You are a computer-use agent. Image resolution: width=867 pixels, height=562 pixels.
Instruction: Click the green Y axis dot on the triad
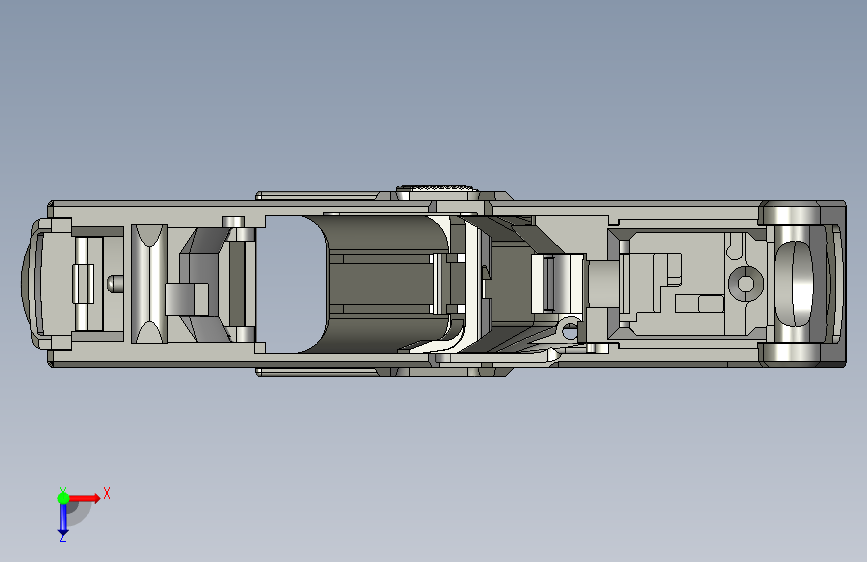pos(63,498)
